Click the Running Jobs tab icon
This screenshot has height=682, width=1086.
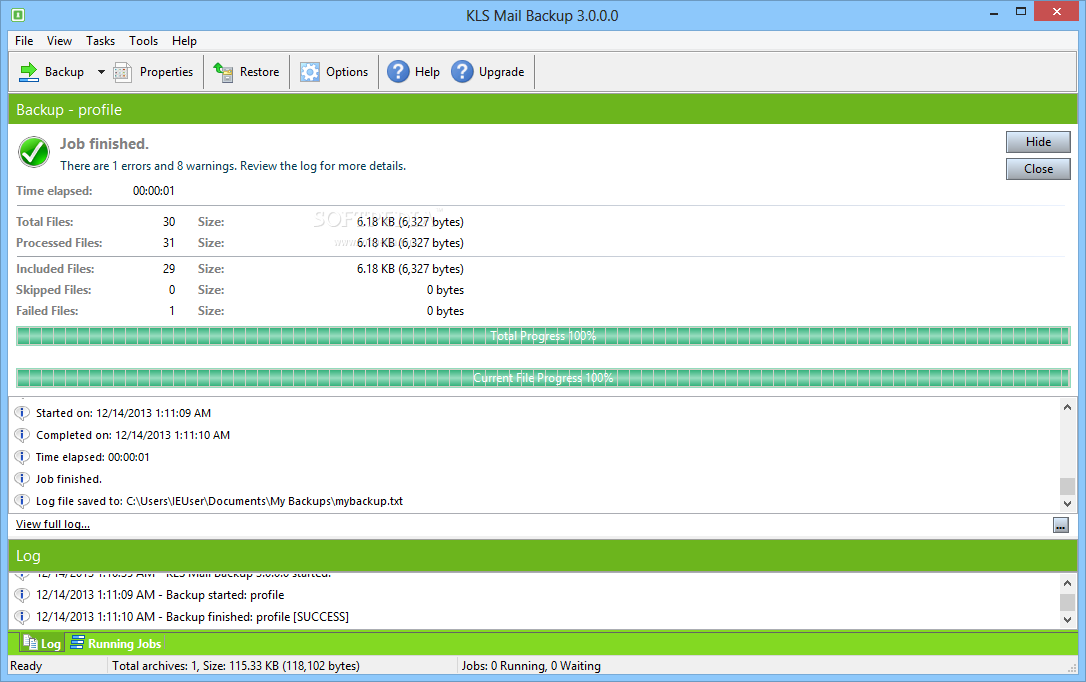(78, 643)
